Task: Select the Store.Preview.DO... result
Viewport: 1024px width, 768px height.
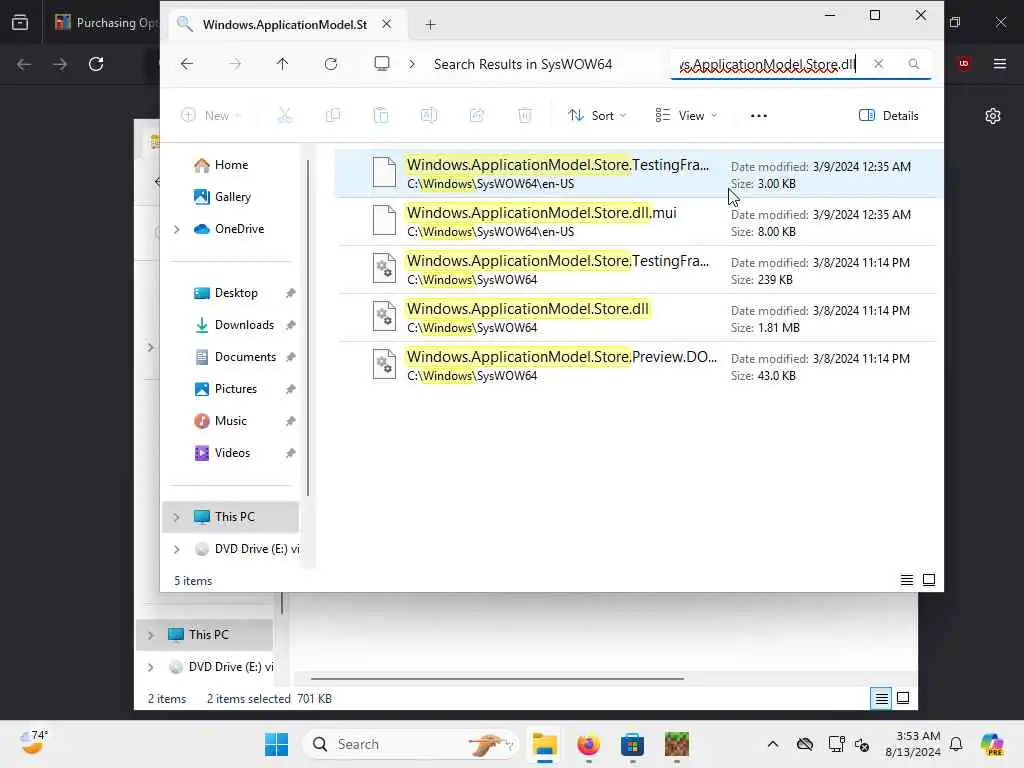Action: pyautogui.click(x=638, y=366)
